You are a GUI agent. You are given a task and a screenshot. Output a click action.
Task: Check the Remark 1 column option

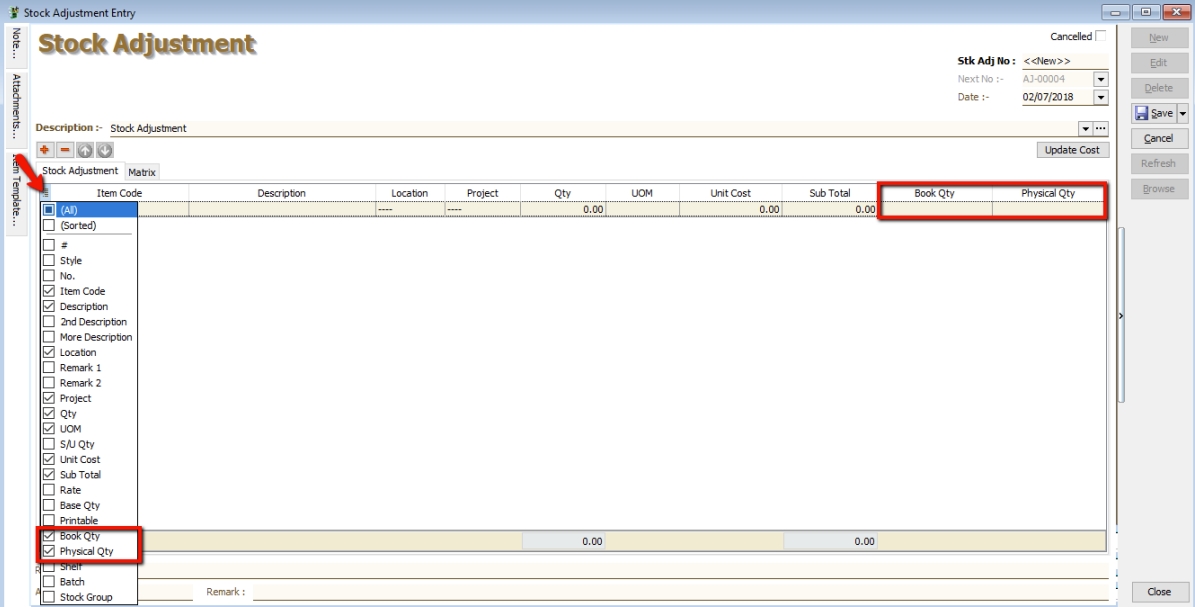[x=48, y=367]
